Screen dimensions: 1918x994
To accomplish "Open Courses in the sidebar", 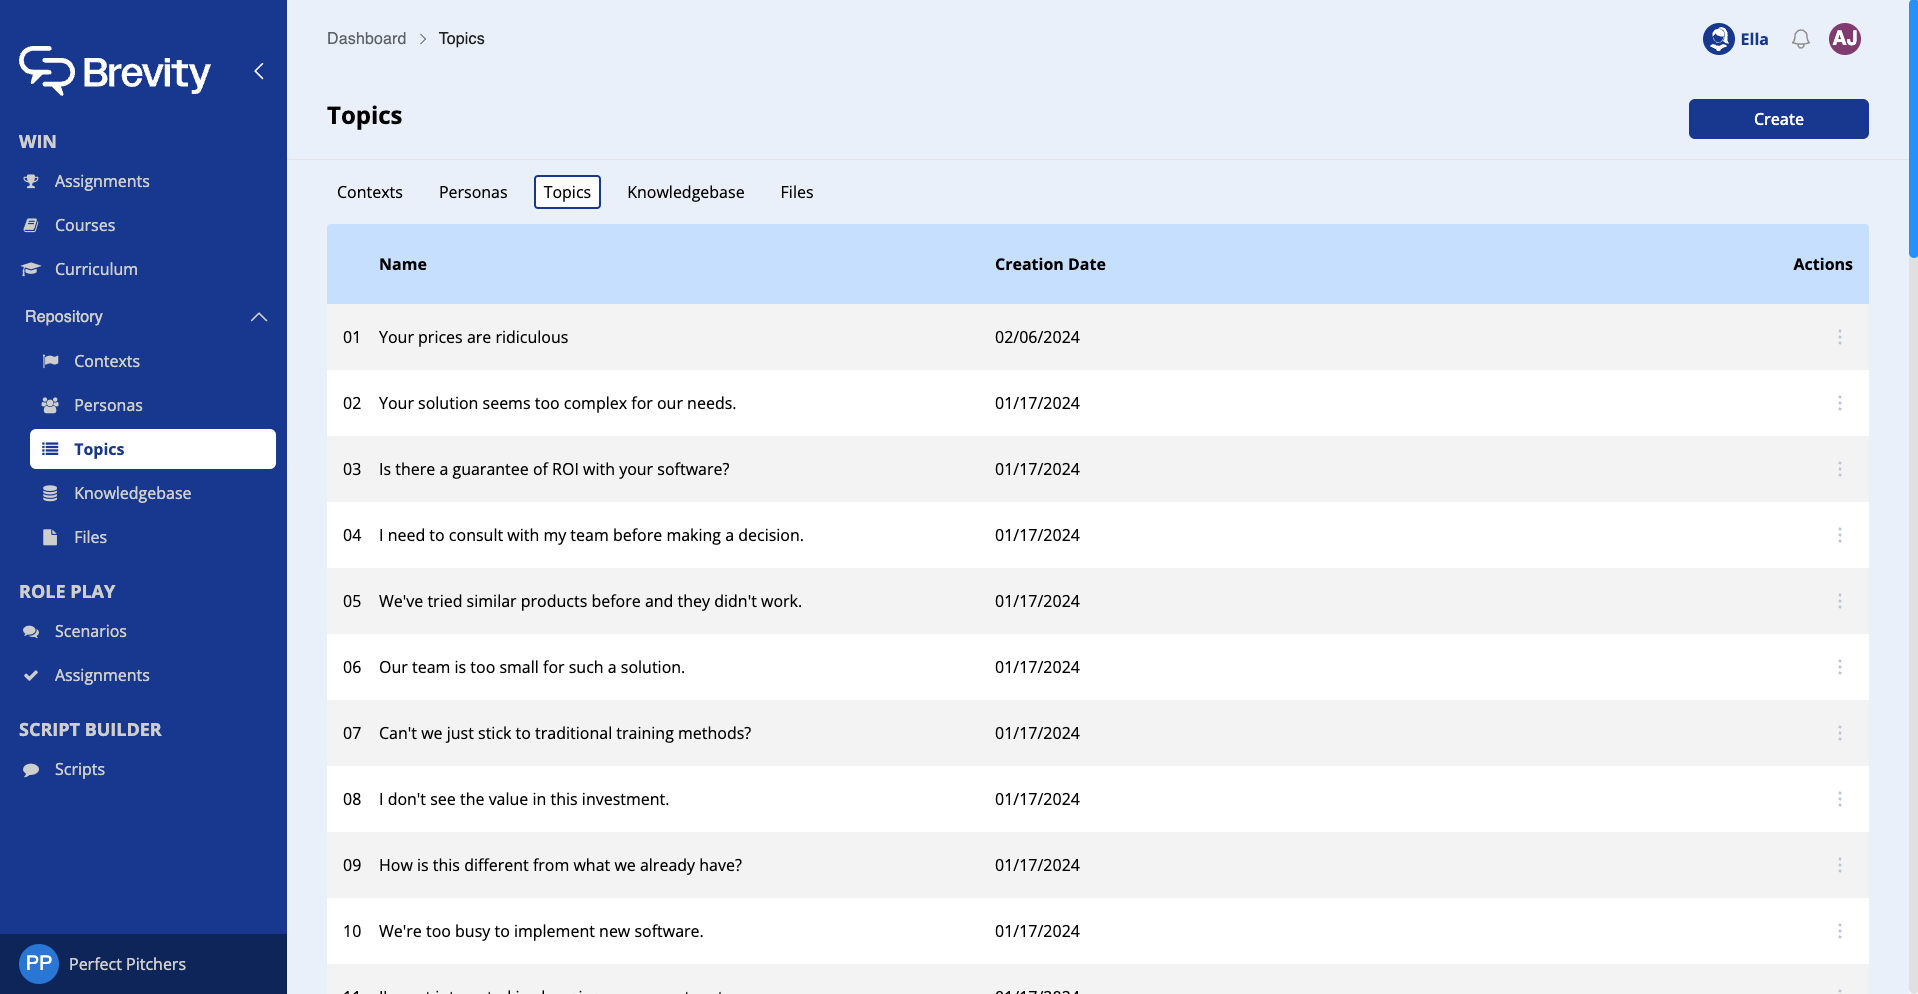I will (84, 225).
